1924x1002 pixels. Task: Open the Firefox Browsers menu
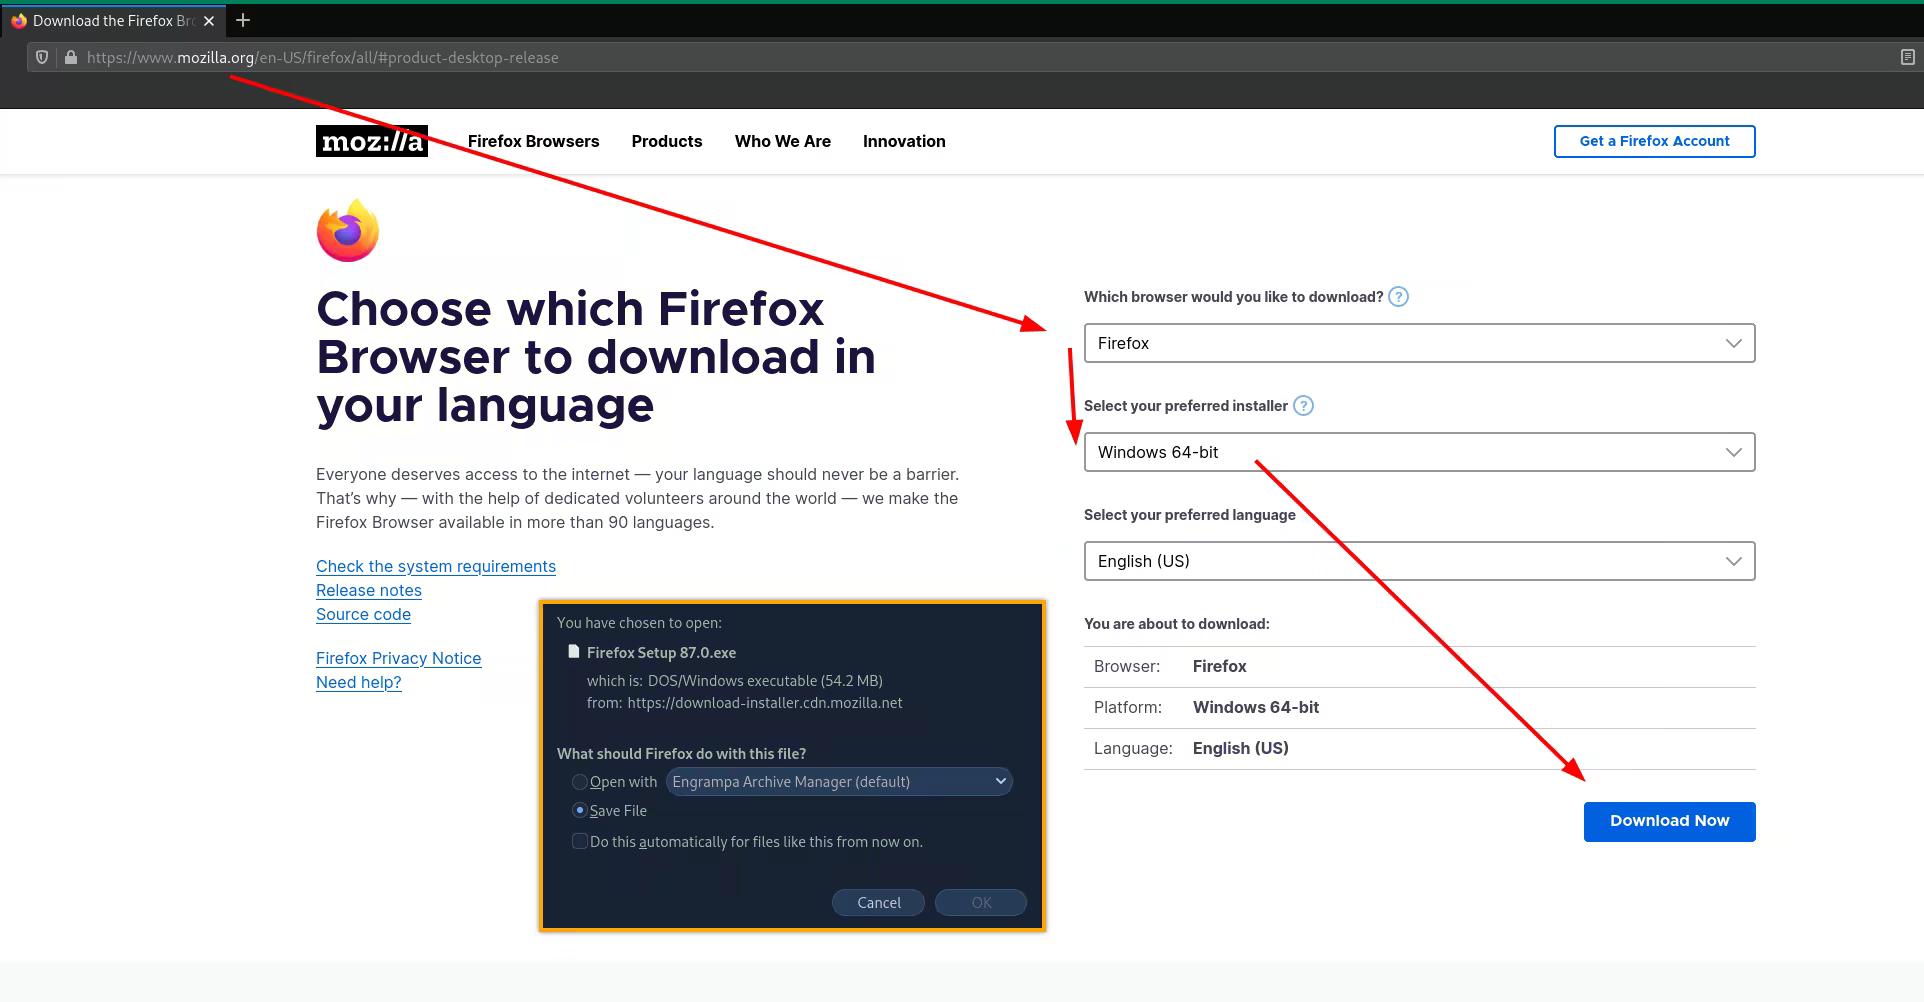click(x=533, y=141)
